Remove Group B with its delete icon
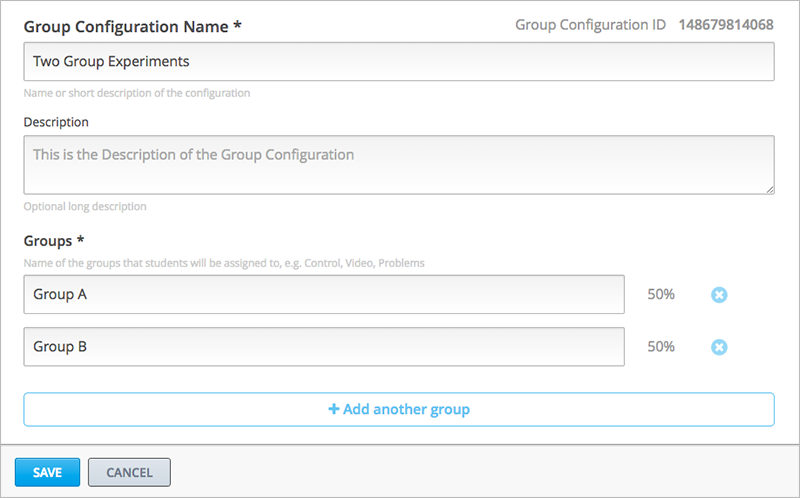The width and height of the screenshot is (800, 498). pyautogui.click(x=719, y=347)
